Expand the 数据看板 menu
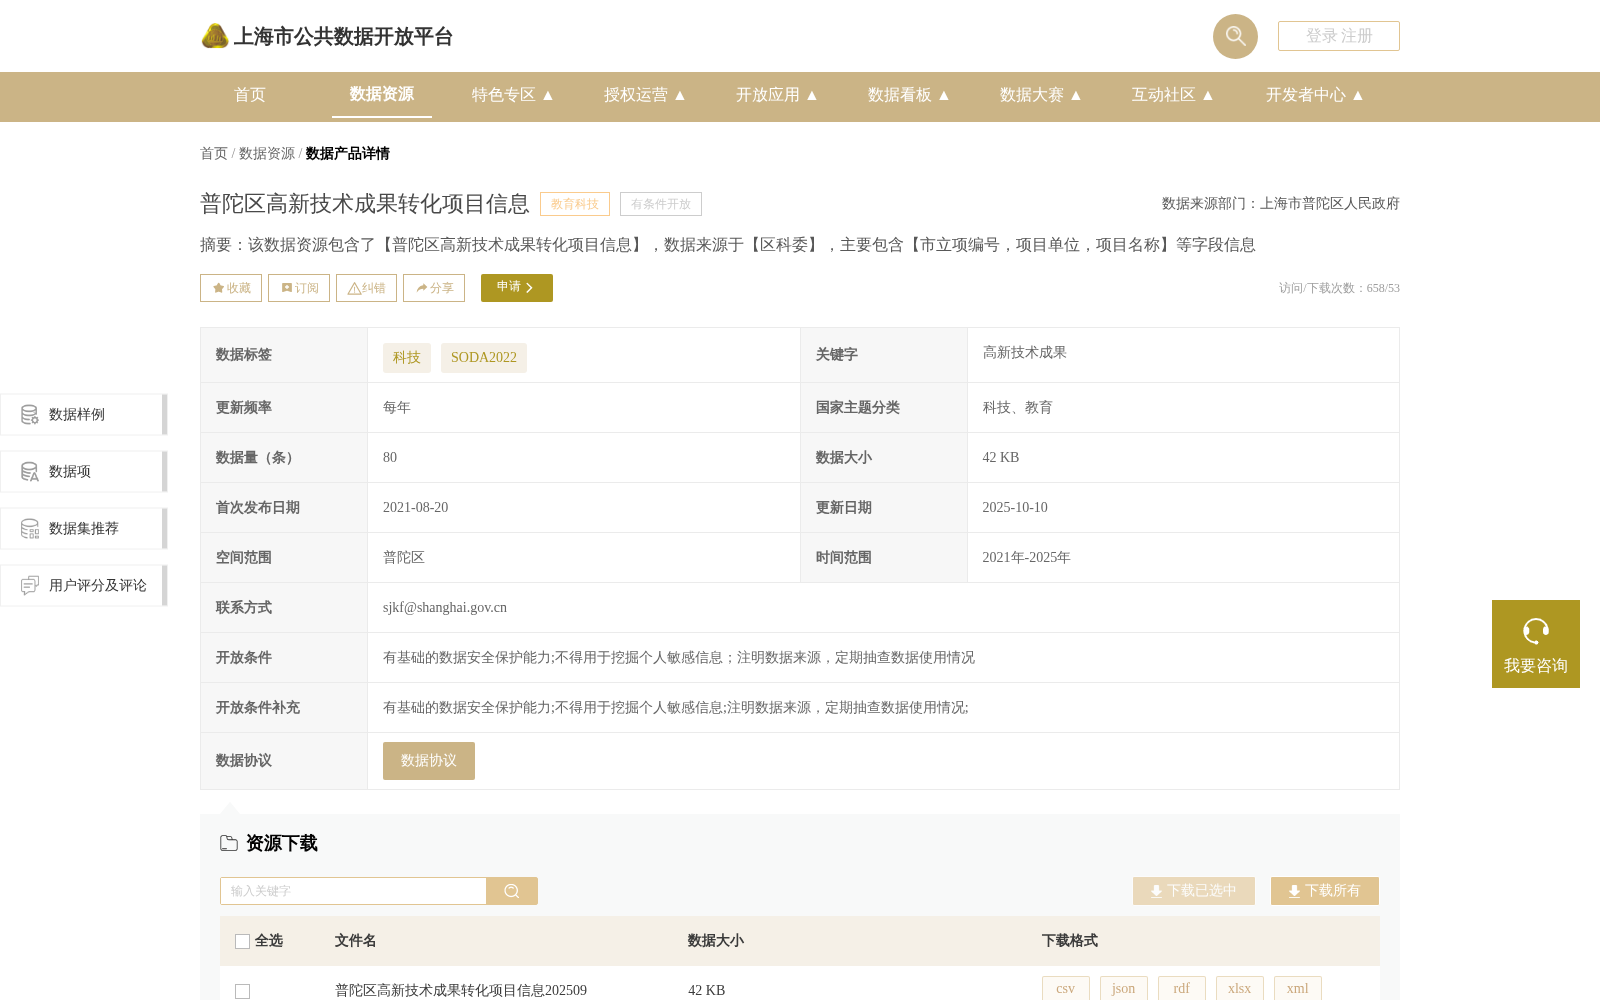The height and width of the screenshot is (1000, 1600). point(908,95)
